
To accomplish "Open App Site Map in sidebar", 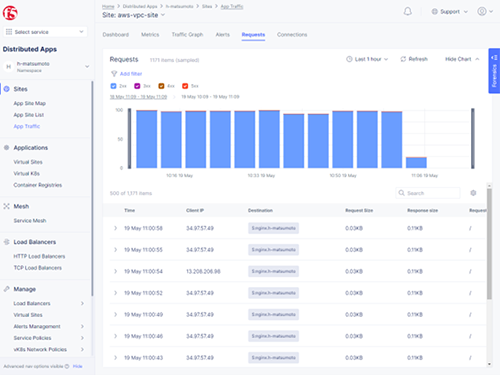I will pos(30,103).
